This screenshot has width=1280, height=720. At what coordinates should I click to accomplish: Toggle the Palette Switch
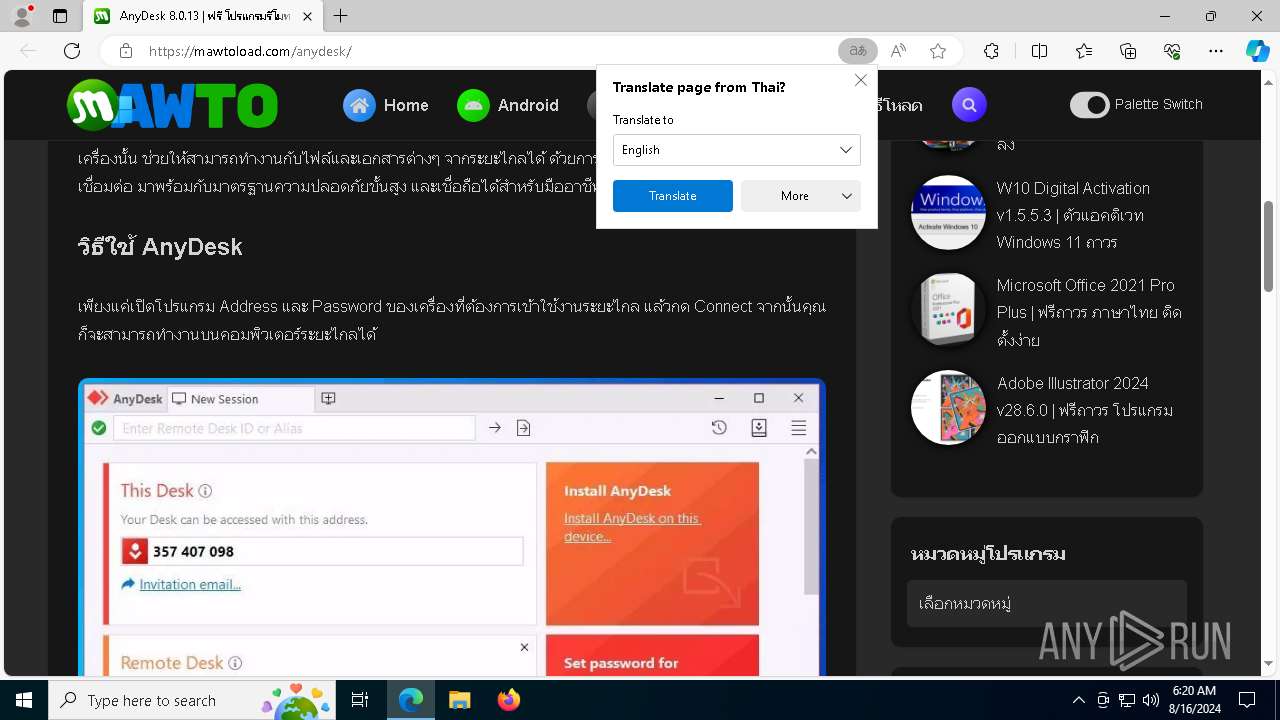click(1089, 105)
